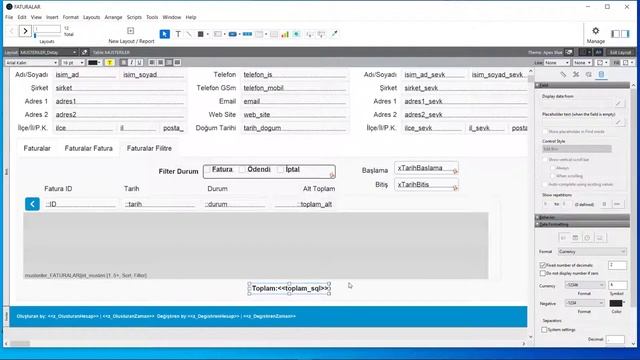Select the Format Painter tool
The width and height of the screenshot is (640, 360).
tap(334, 34)
